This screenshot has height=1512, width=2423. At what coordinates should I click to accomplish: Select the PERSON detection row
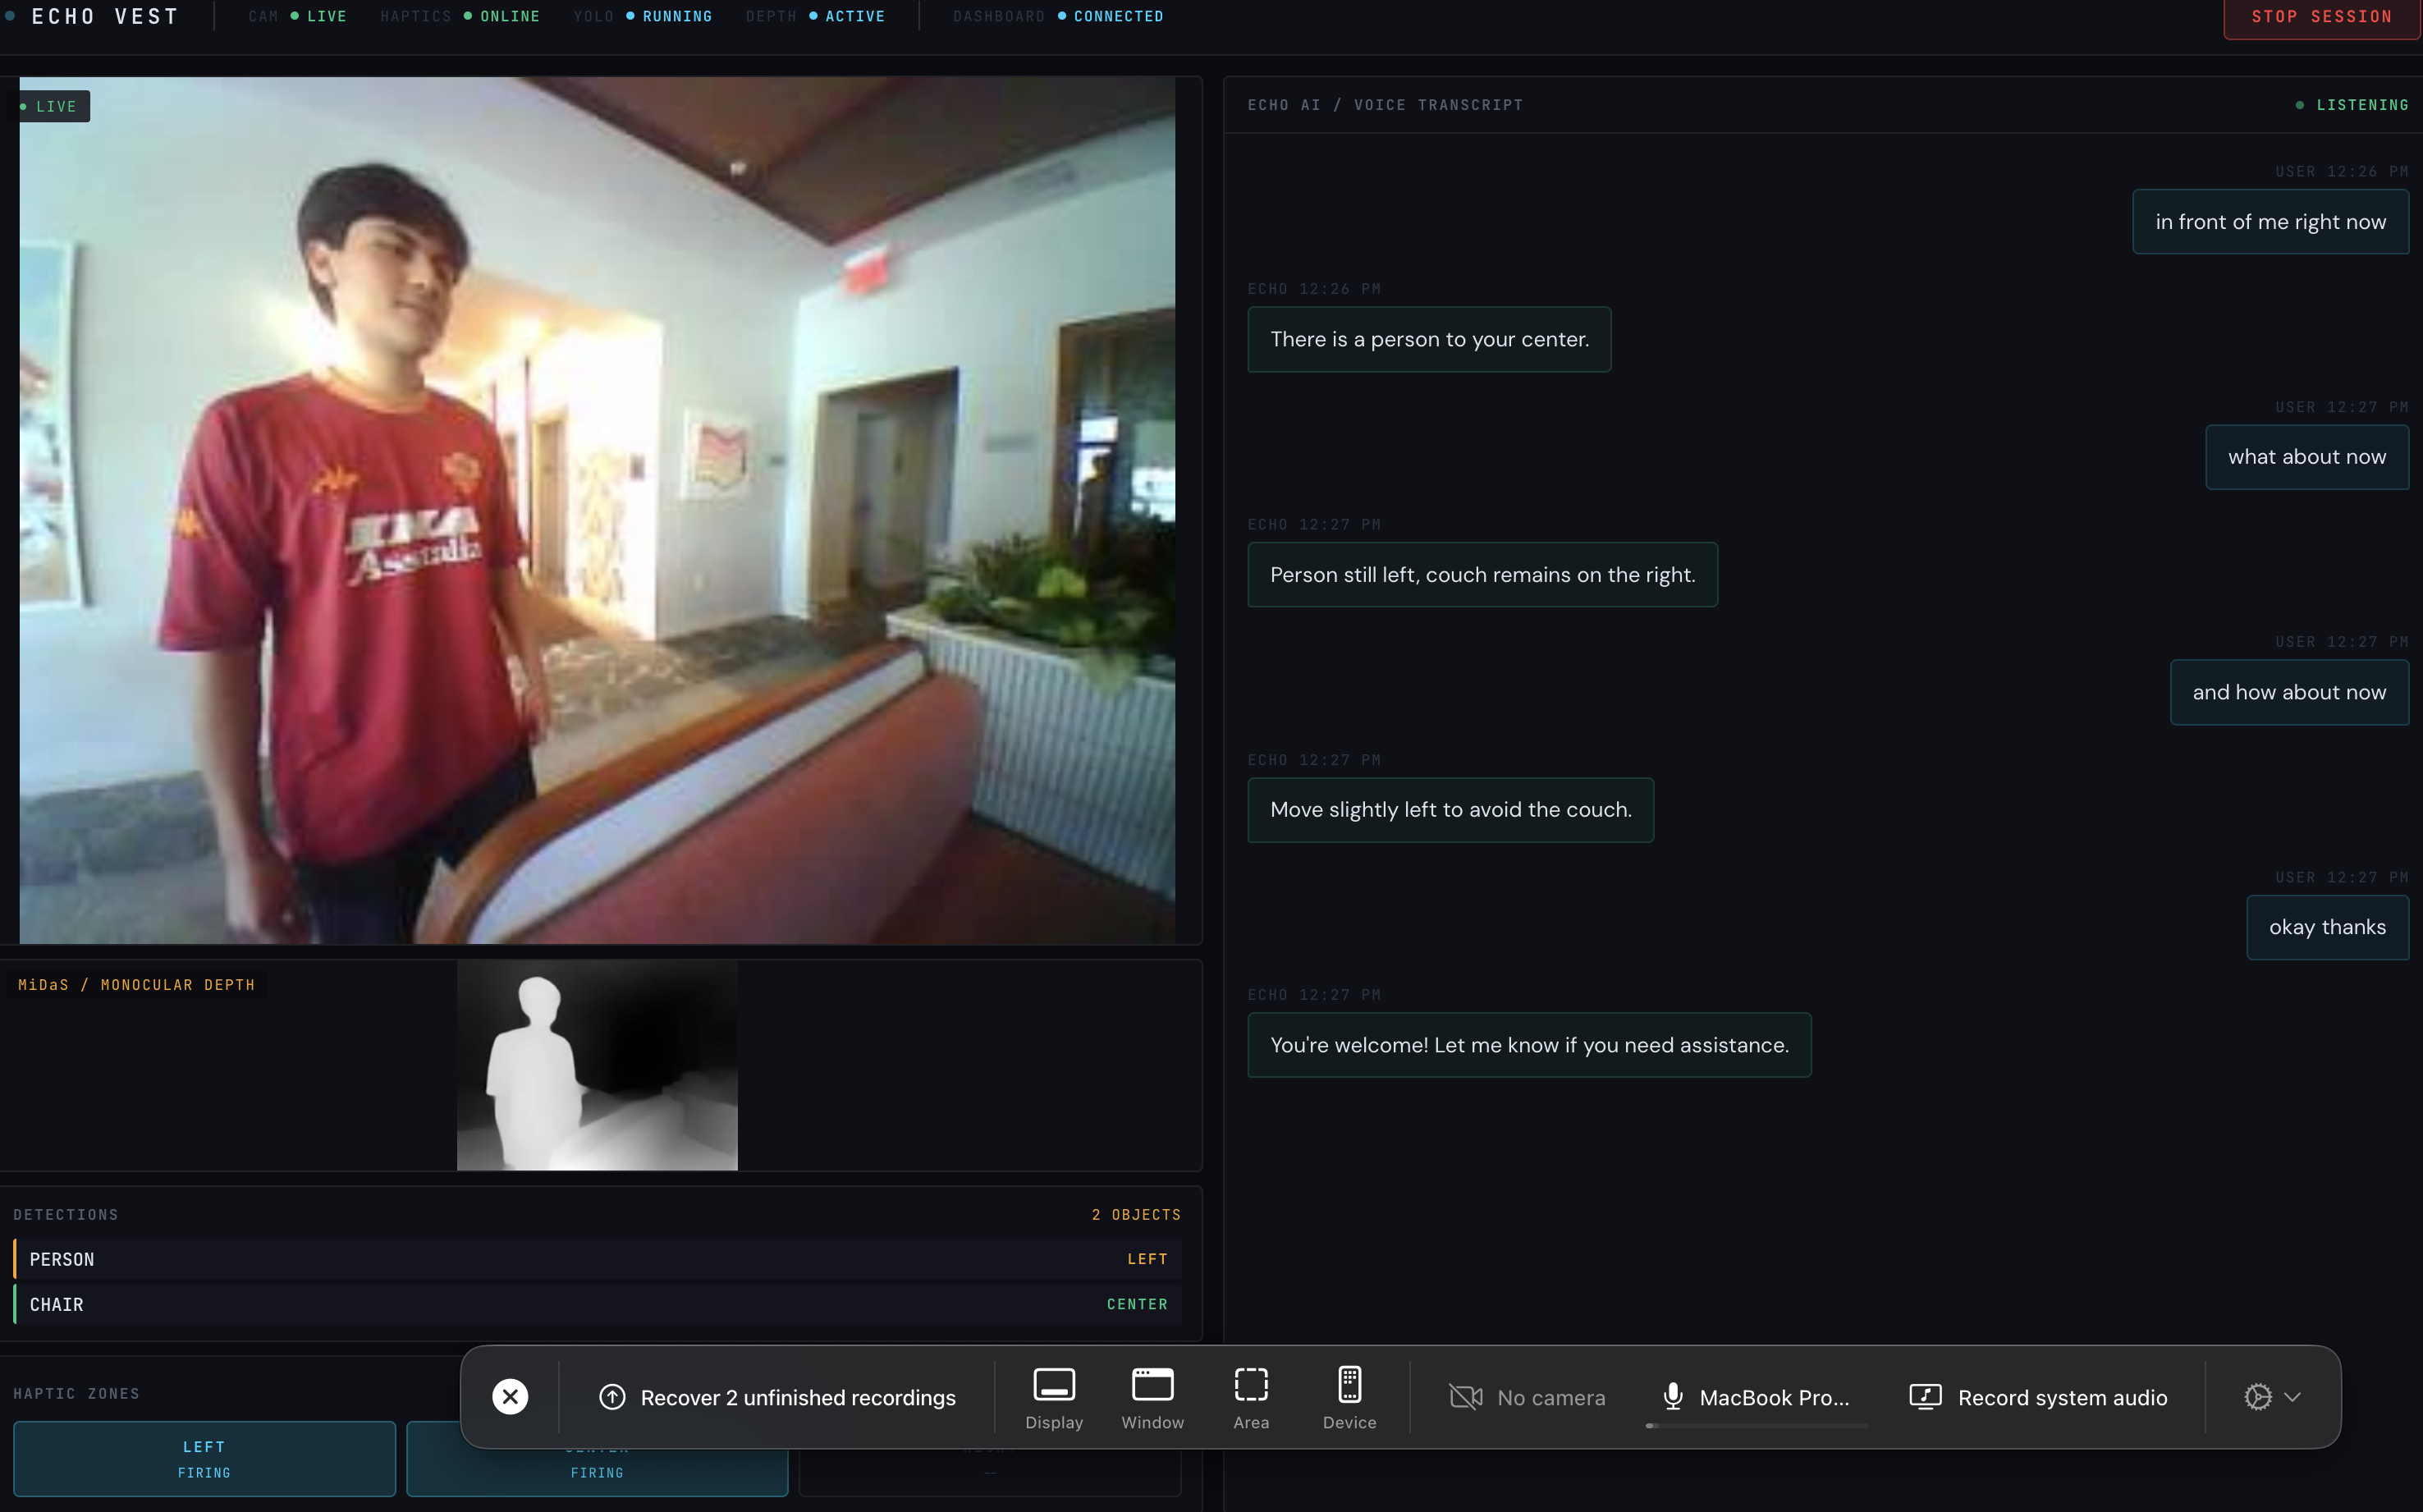(597, 1259)
